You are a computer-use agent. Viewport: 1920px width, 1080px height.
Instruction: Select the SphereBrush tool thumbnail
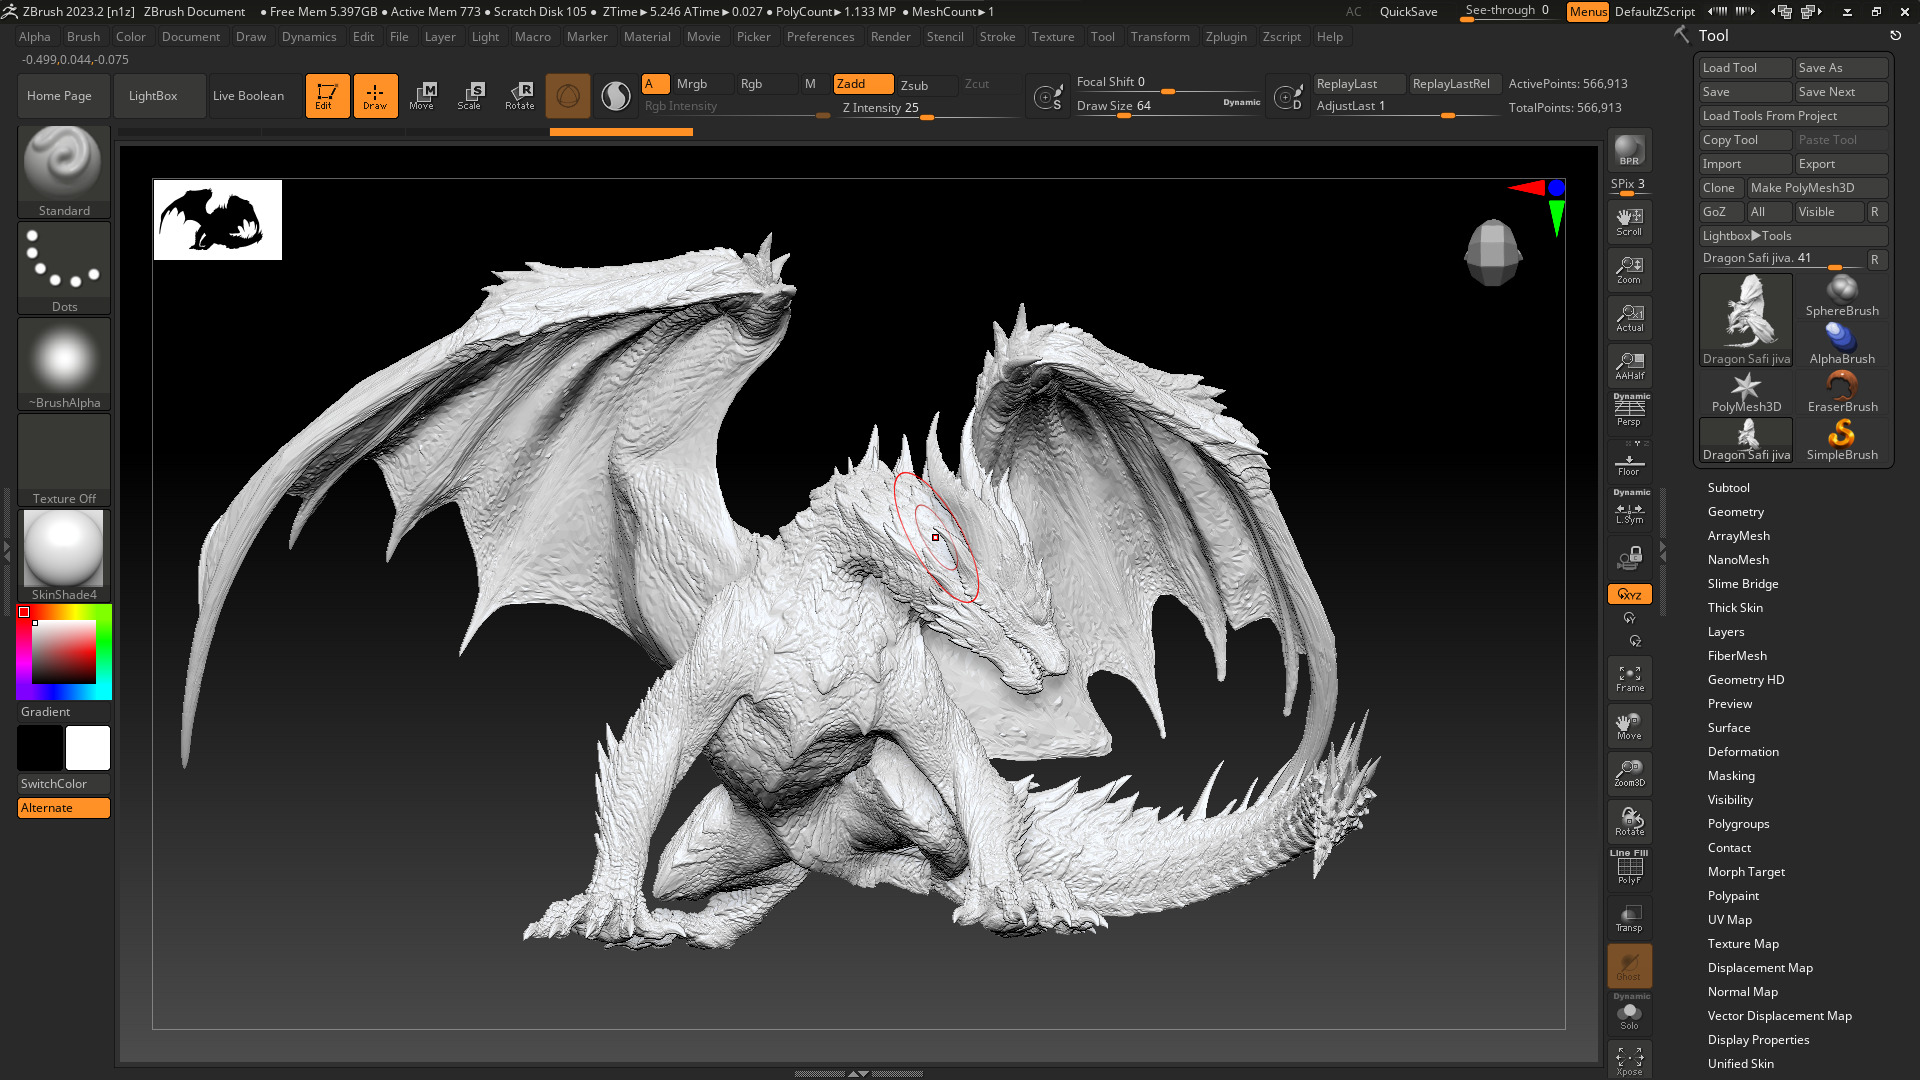(x=1842, y=296)
